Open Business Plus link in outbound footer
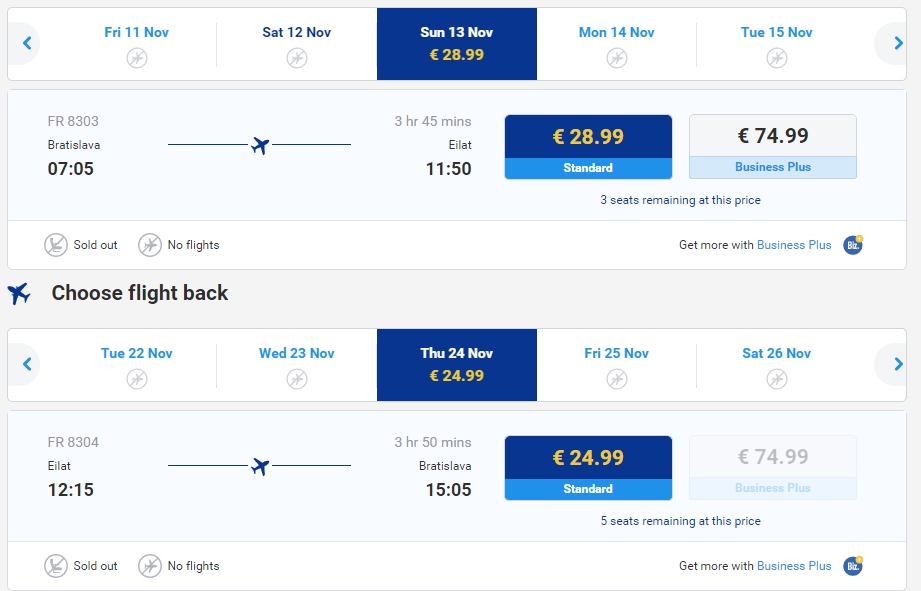 click(x=794, y=245)
